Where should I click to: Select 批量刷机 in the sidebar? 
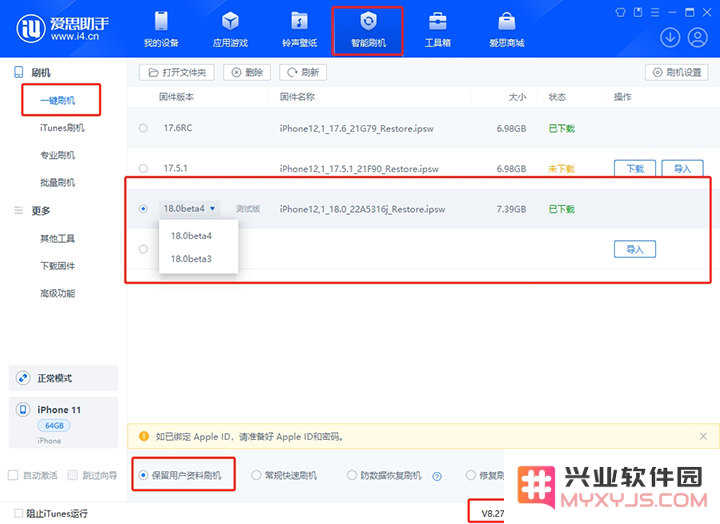coord(57,182)
